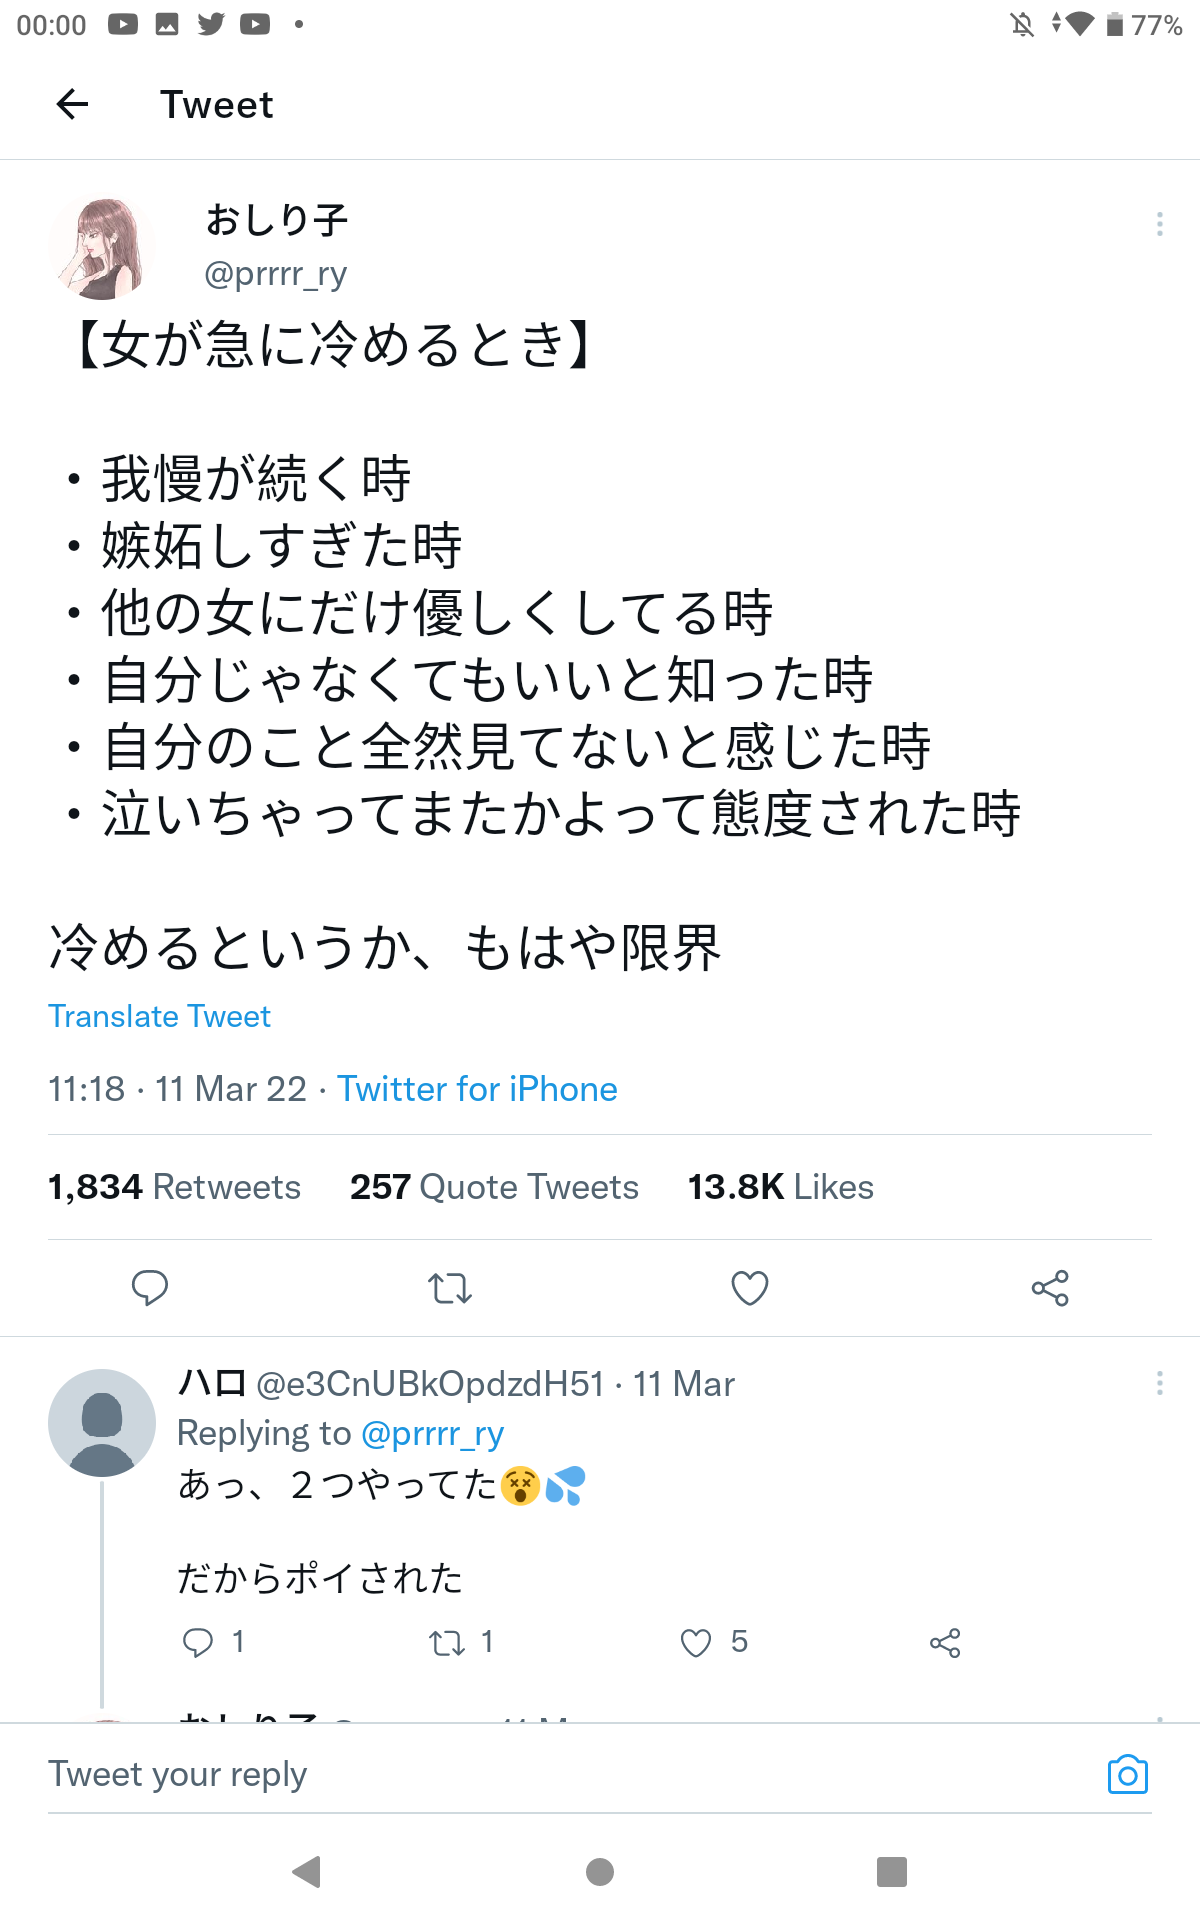Retweet ハロ's reply

447,1642
